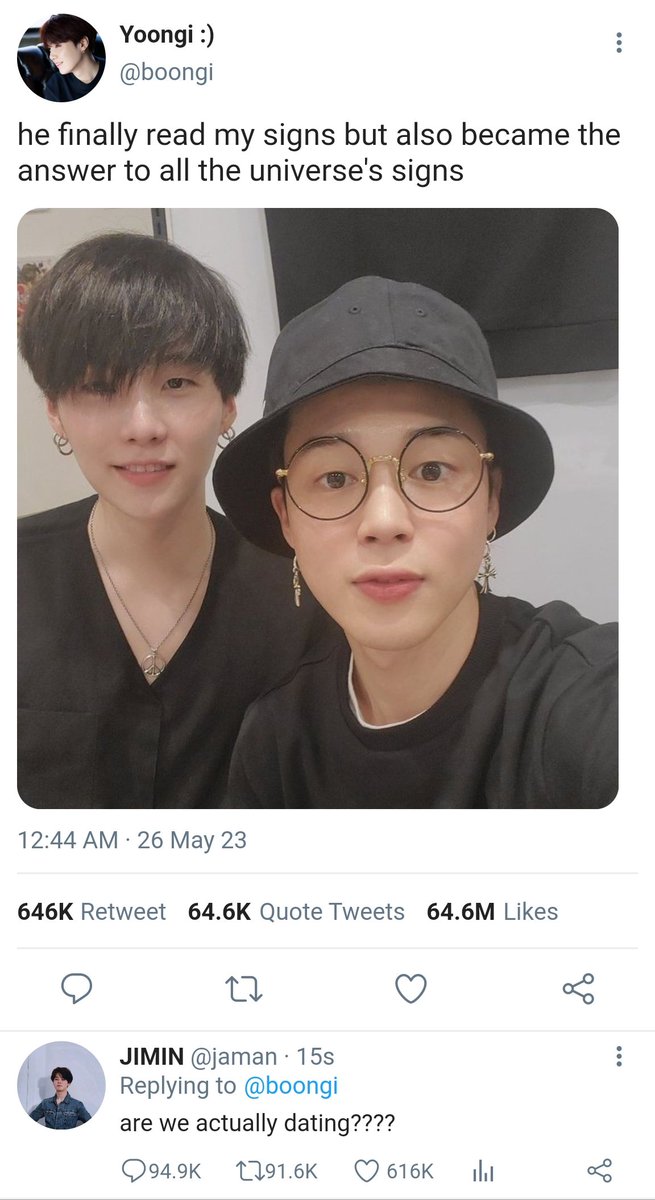Like JIMIN's reply showing 616K
Viewport: 655px width, 1200px height.
point(395,1170)
